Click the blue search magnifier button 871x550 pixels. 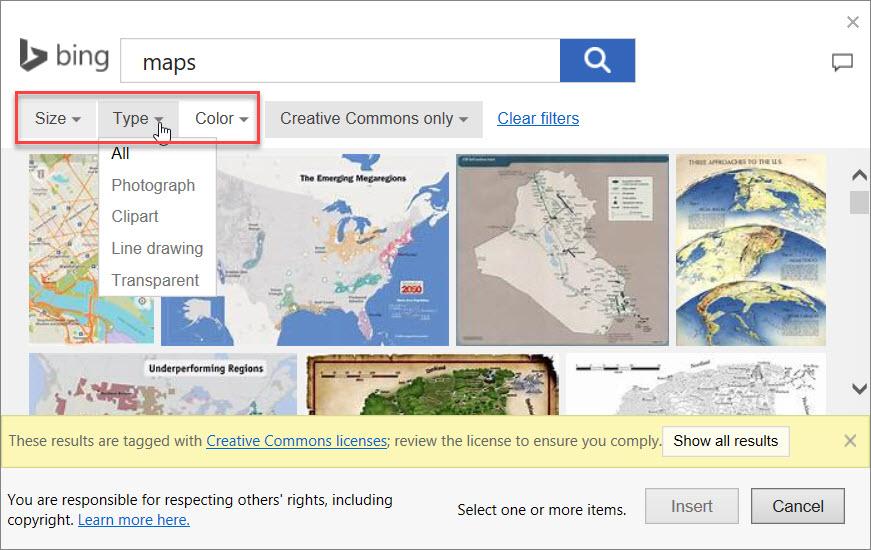(597, 61)
